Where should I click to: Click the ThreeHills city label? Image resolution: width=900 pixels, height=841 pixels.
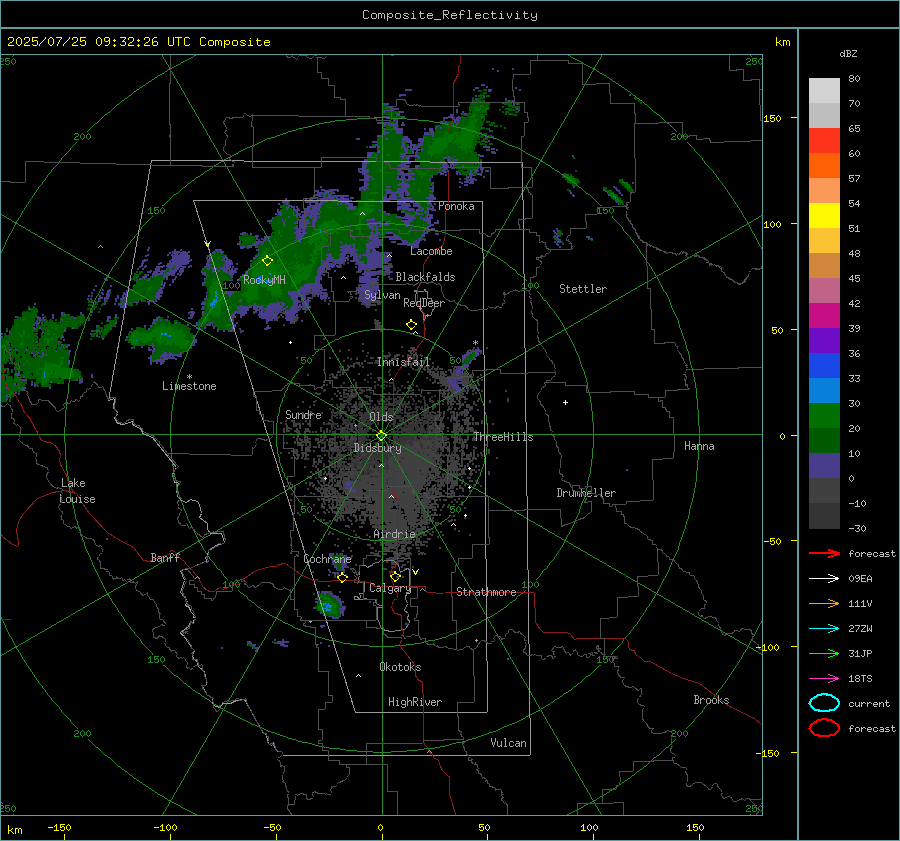click(503, 437)
